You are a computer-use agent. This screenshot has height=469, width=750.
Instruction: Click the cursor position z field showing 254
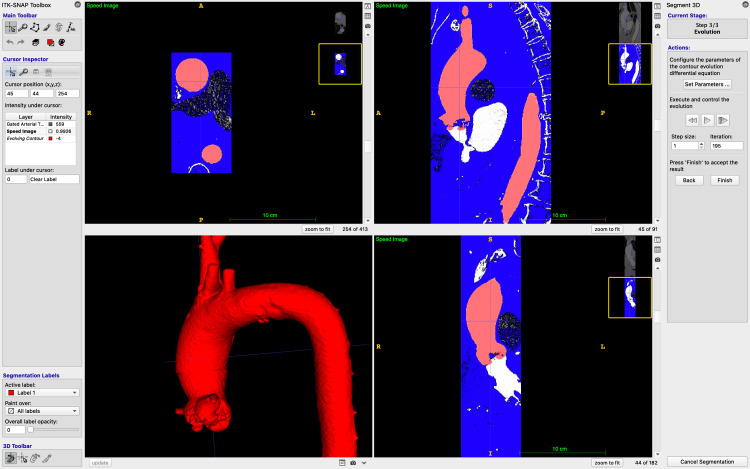coord(67,94)
